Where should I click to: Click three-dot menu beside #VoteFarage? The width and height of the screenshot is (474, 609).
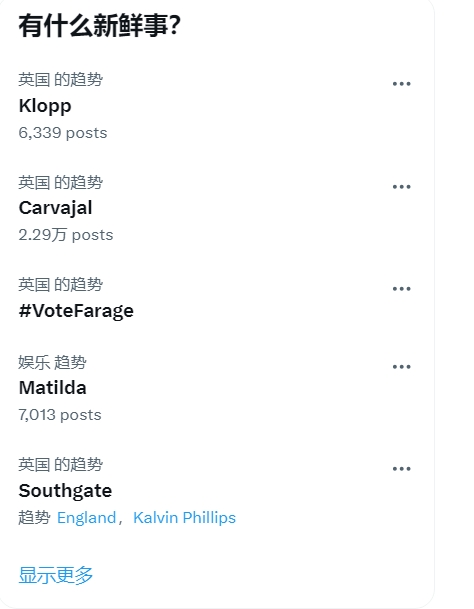[401, 289]
